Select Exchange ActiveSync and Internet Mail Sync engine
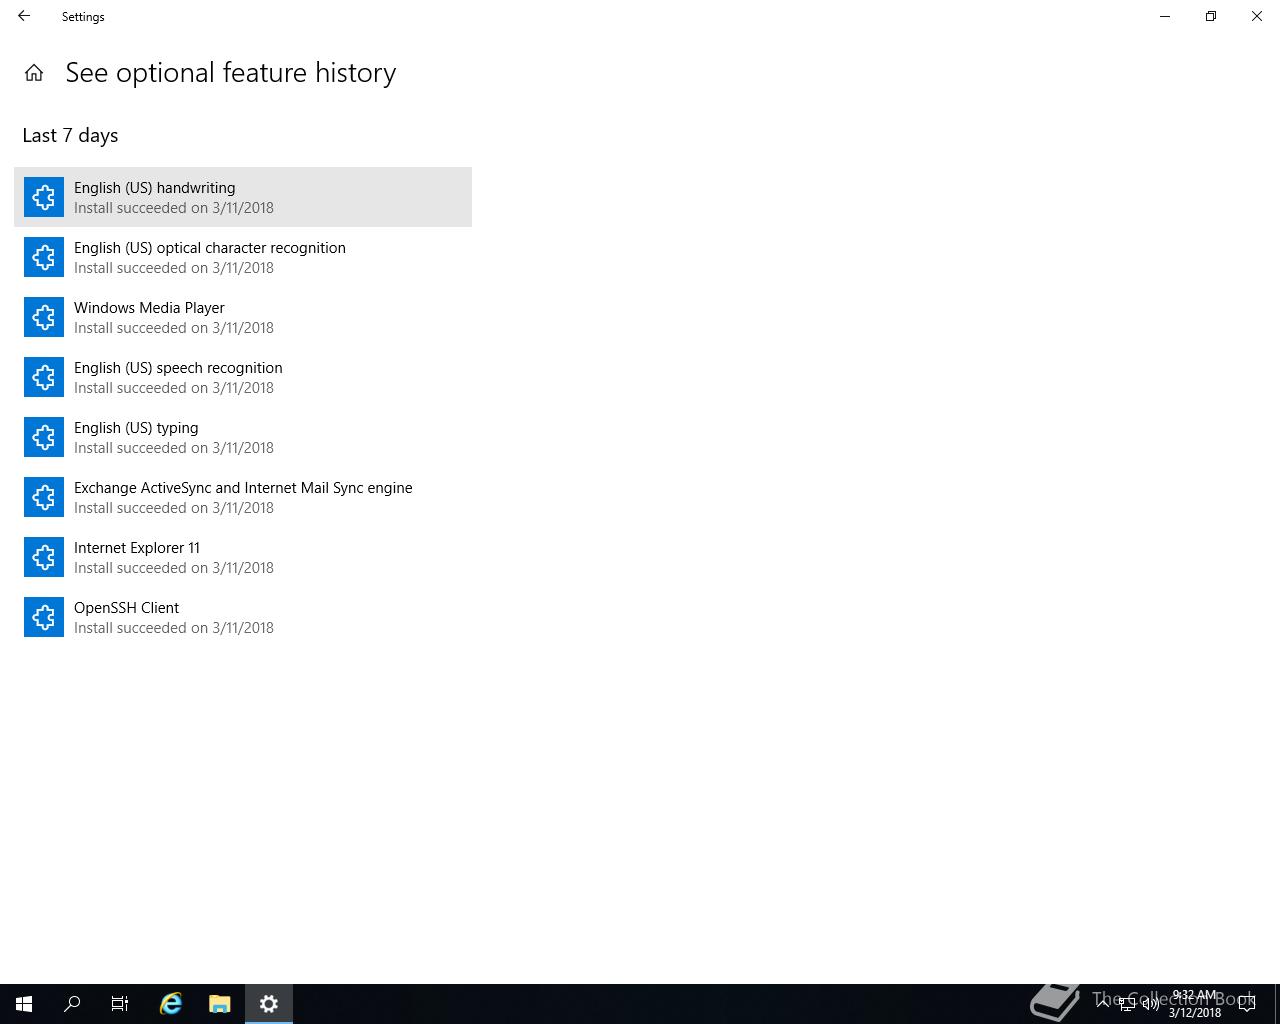Image resolution: width=1280 pixels, height=1024 pixels. (x=243, y=497)
